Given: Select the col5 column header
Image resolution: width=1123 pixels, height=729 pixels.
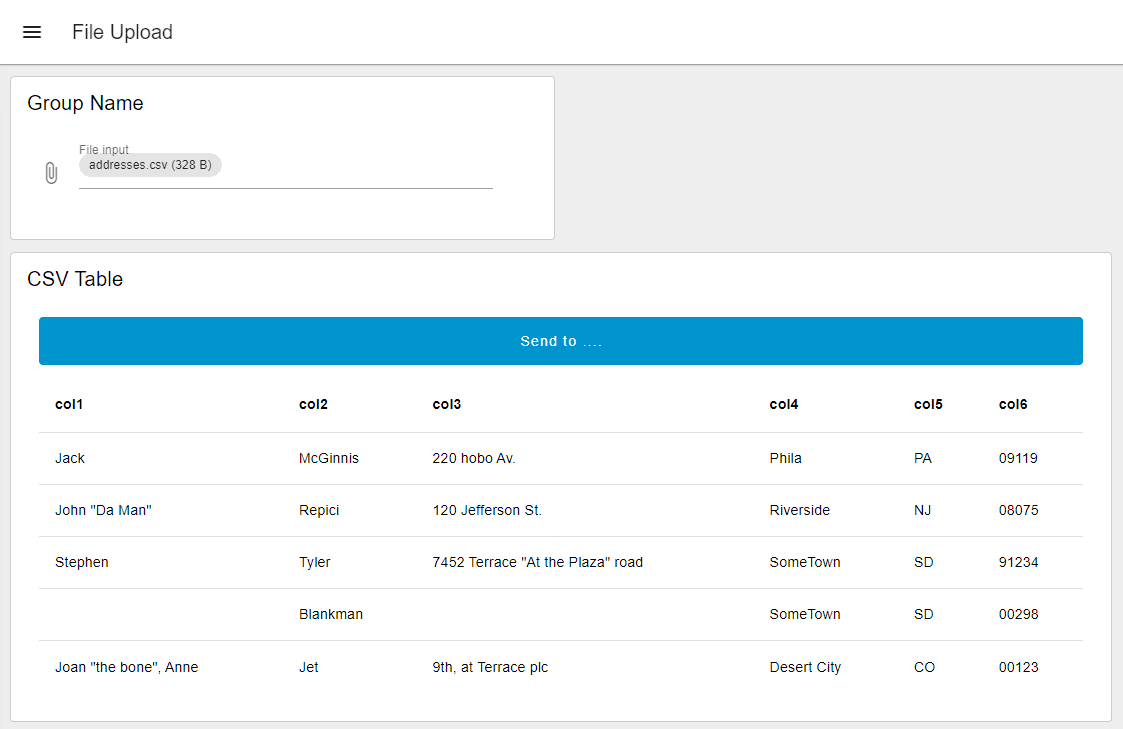Looking at the screenshot, I should [x=927, y=404].
